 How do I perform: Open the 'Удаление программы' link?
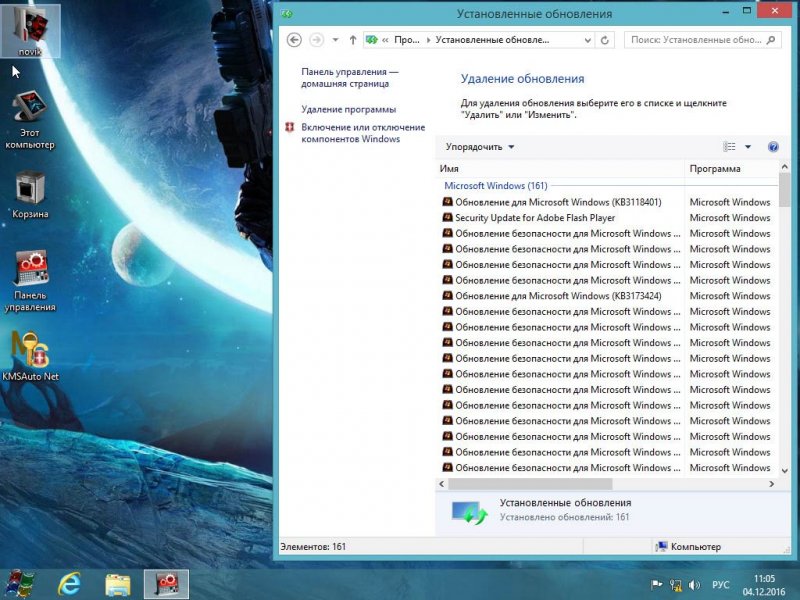348,109
